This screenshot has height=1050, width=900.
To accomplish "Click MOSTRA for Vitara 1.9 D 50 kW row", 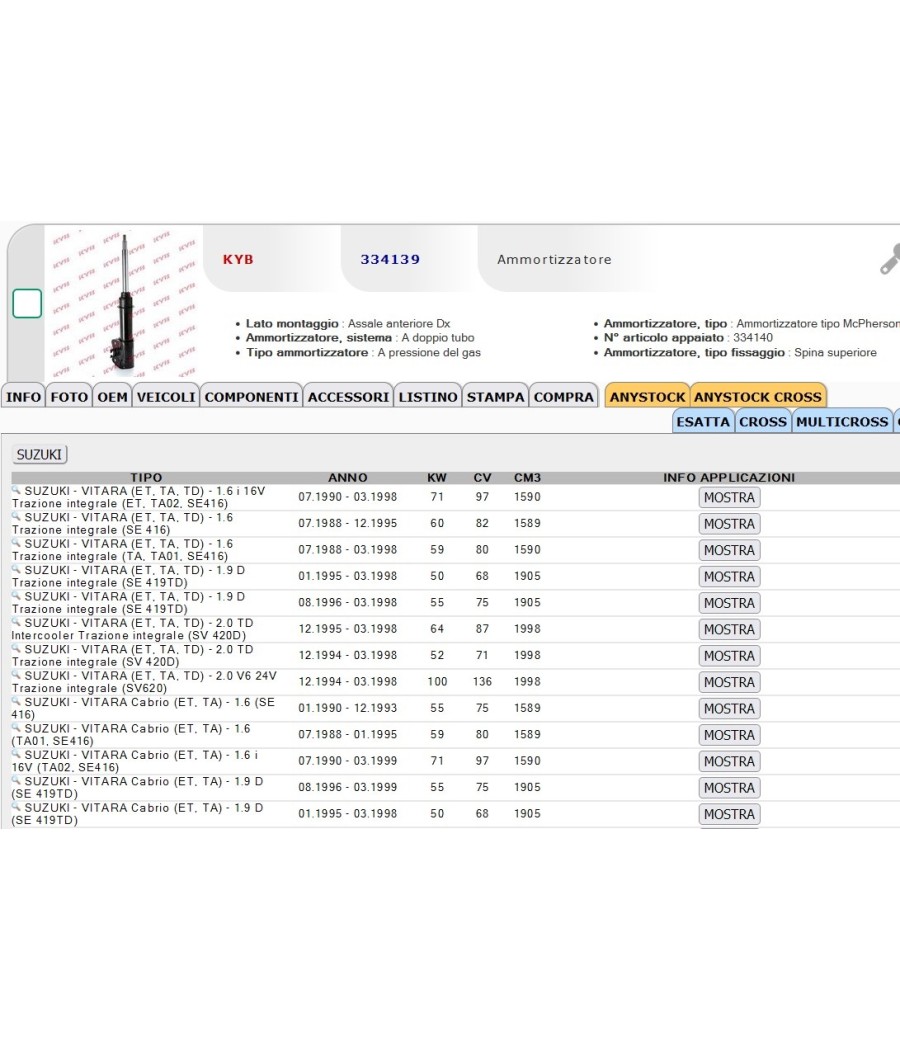I will tap(729, 577).
